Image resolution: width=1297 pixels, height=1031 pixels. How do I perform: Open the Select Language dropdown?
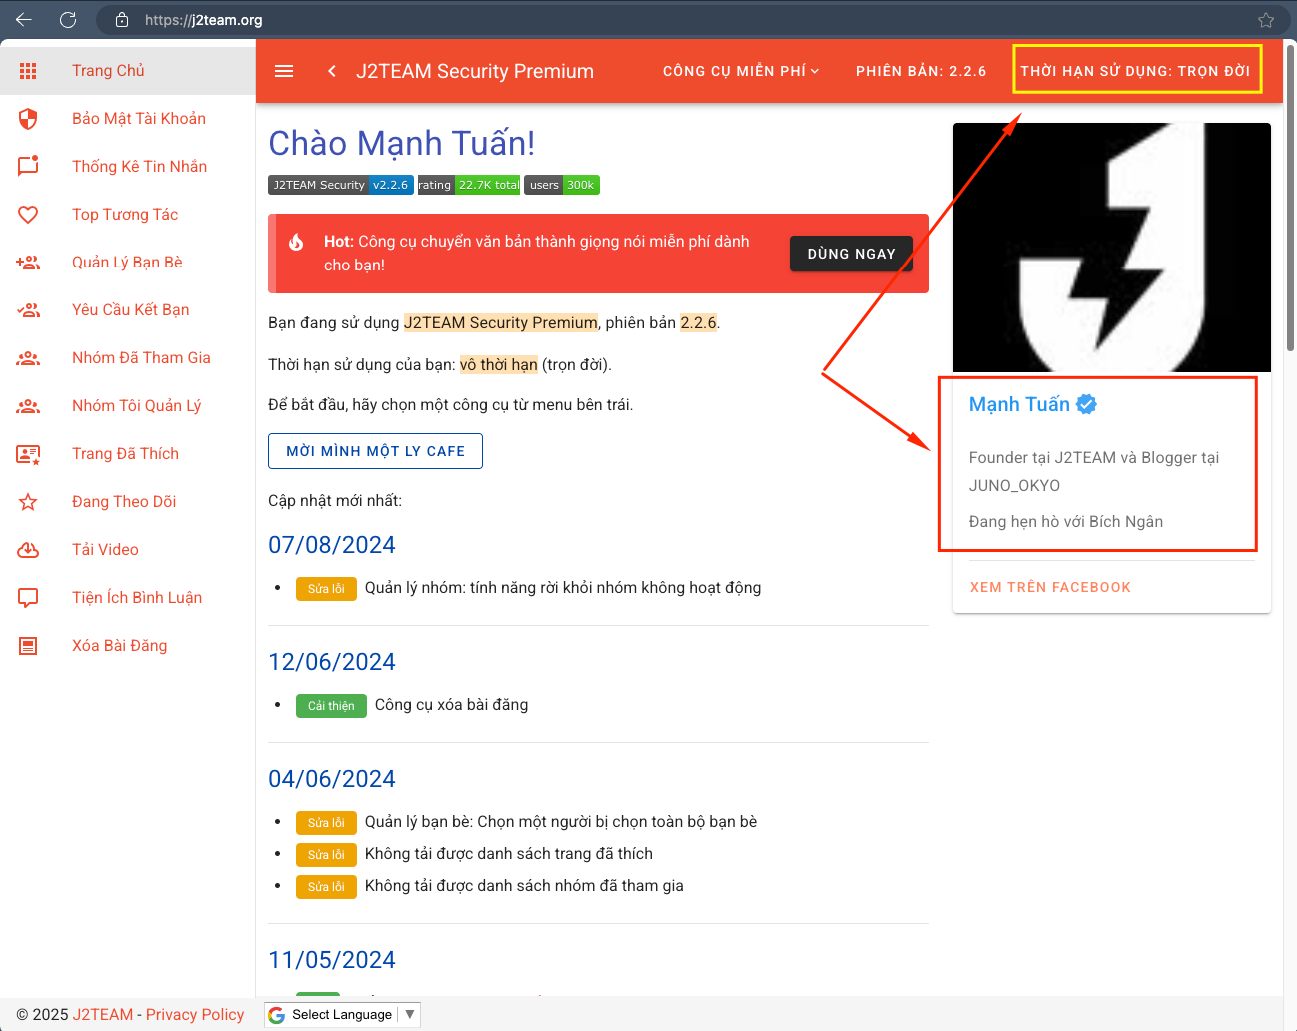point(342,1014)
